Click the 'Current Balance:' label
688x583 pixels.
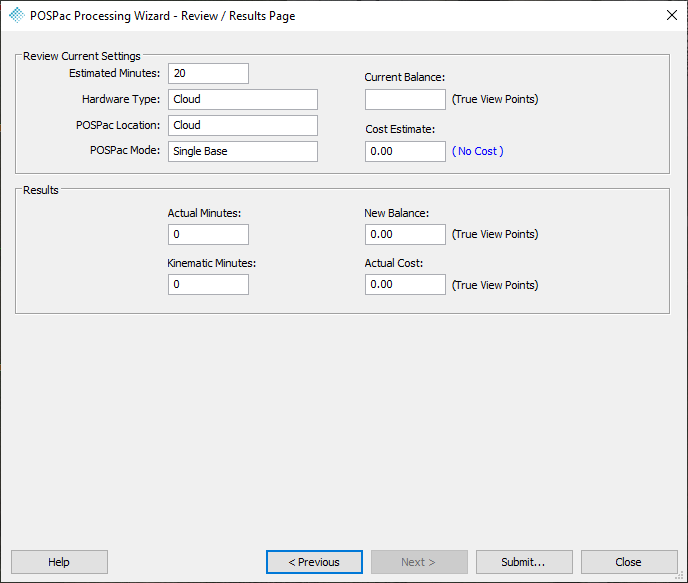(x=405, y=77)
